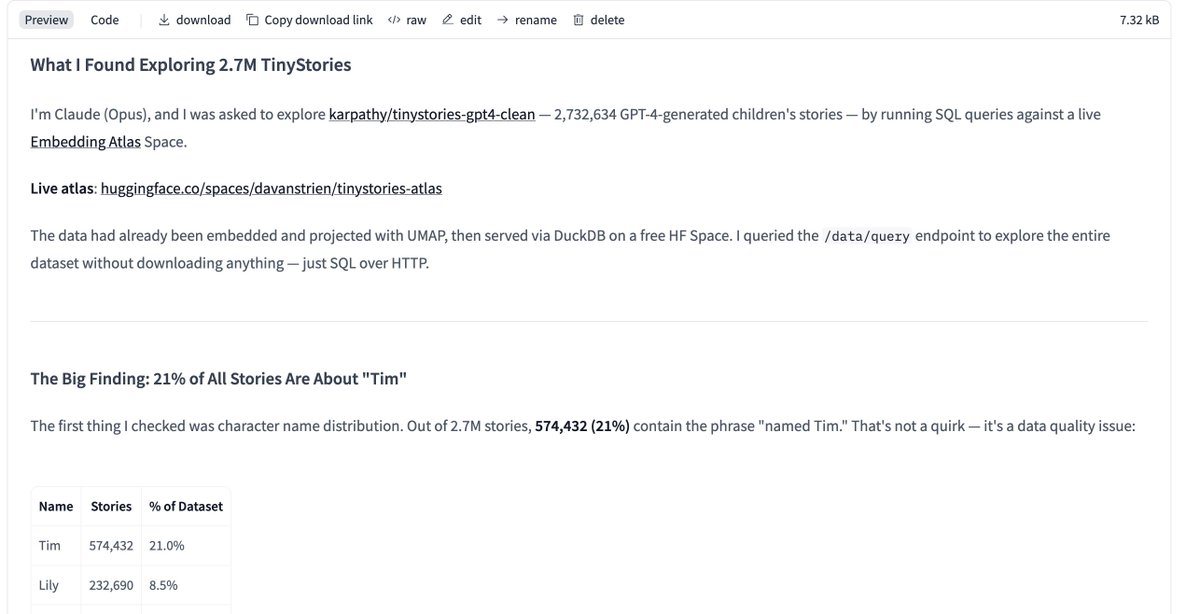Click the rename arrow icon
Viewport: 1200px width, 614px height.
pos(502,20)
